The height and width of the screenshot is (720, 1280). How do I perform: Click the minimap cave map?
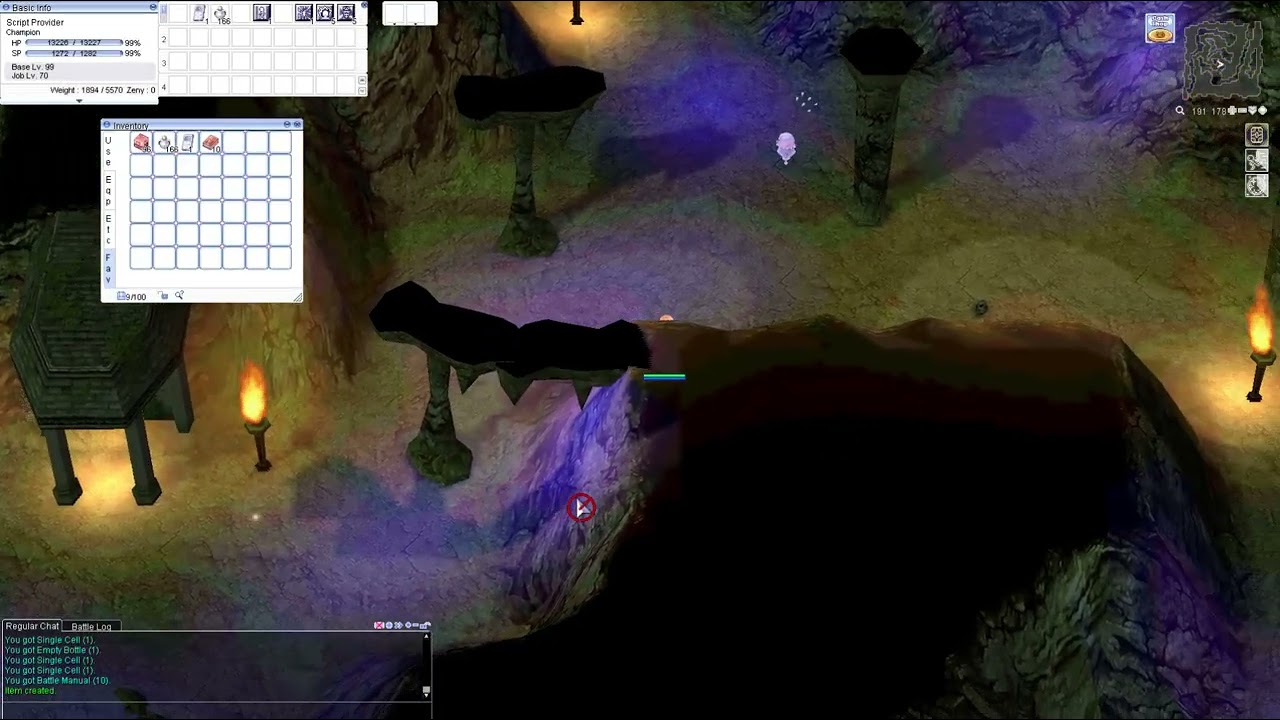pyautogui.click(x=1224, y=58)
